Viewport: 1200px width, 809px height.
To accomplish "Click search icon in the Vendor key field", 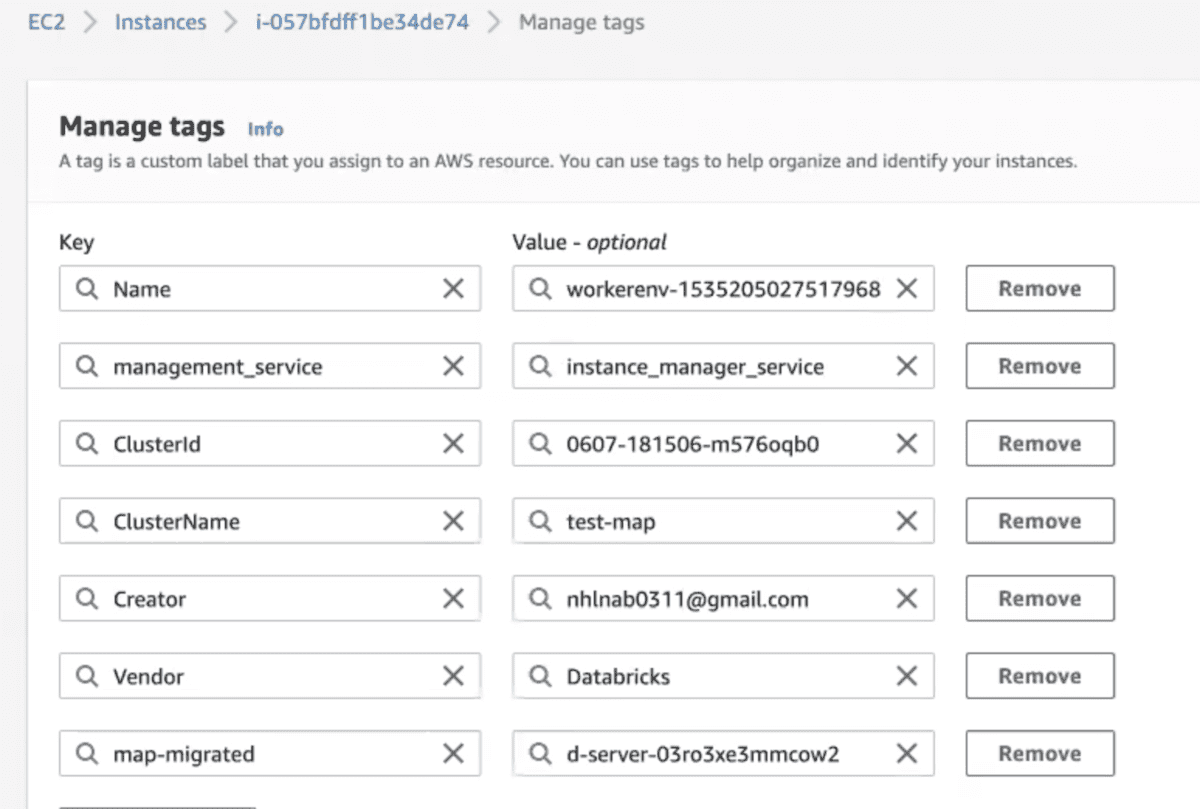I will [88, 677].
